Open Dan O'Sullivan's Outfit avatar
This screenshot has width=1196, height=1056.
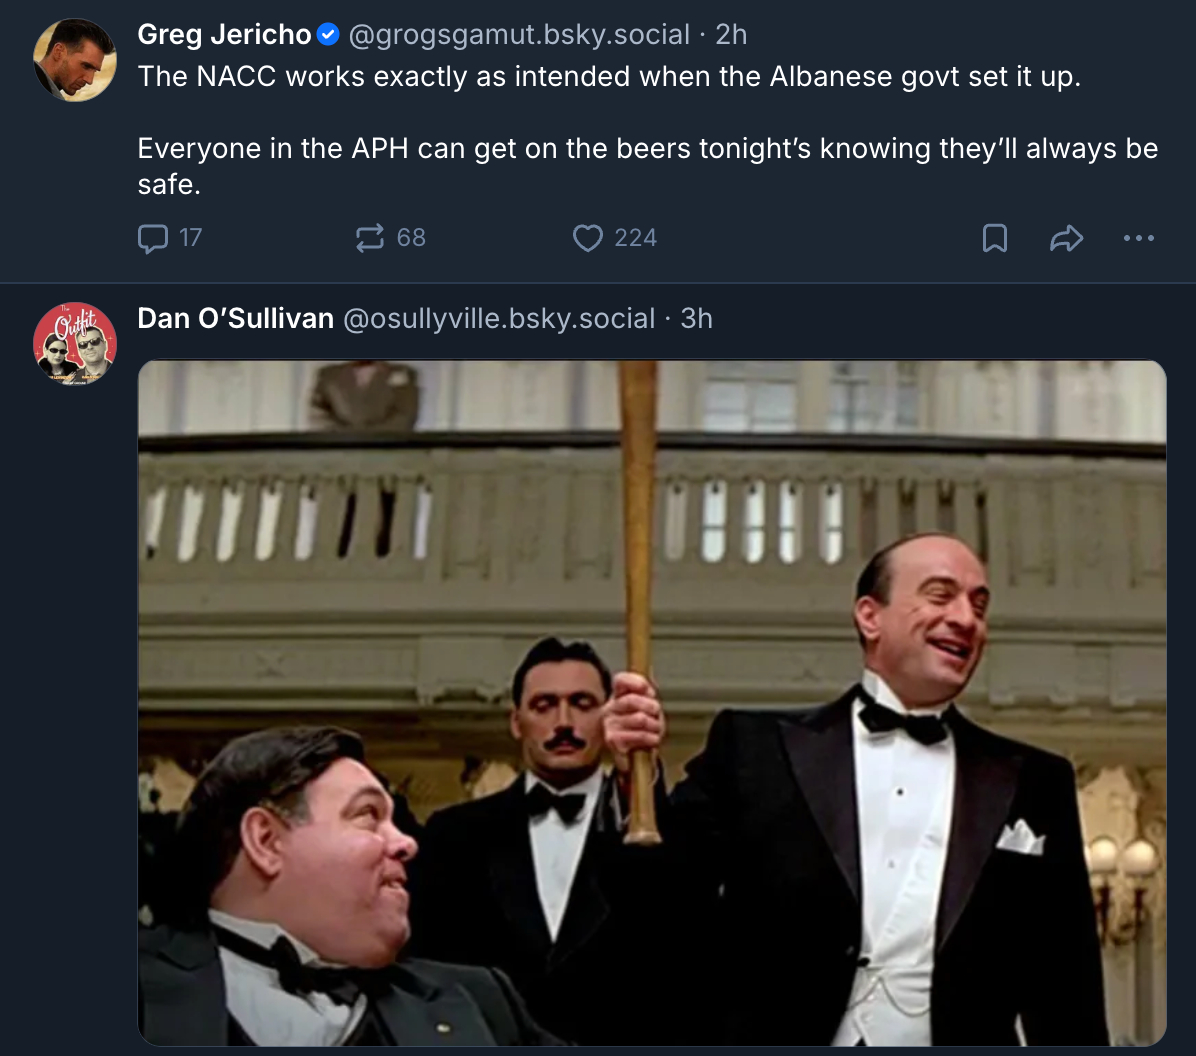click(x=75, y=343)
